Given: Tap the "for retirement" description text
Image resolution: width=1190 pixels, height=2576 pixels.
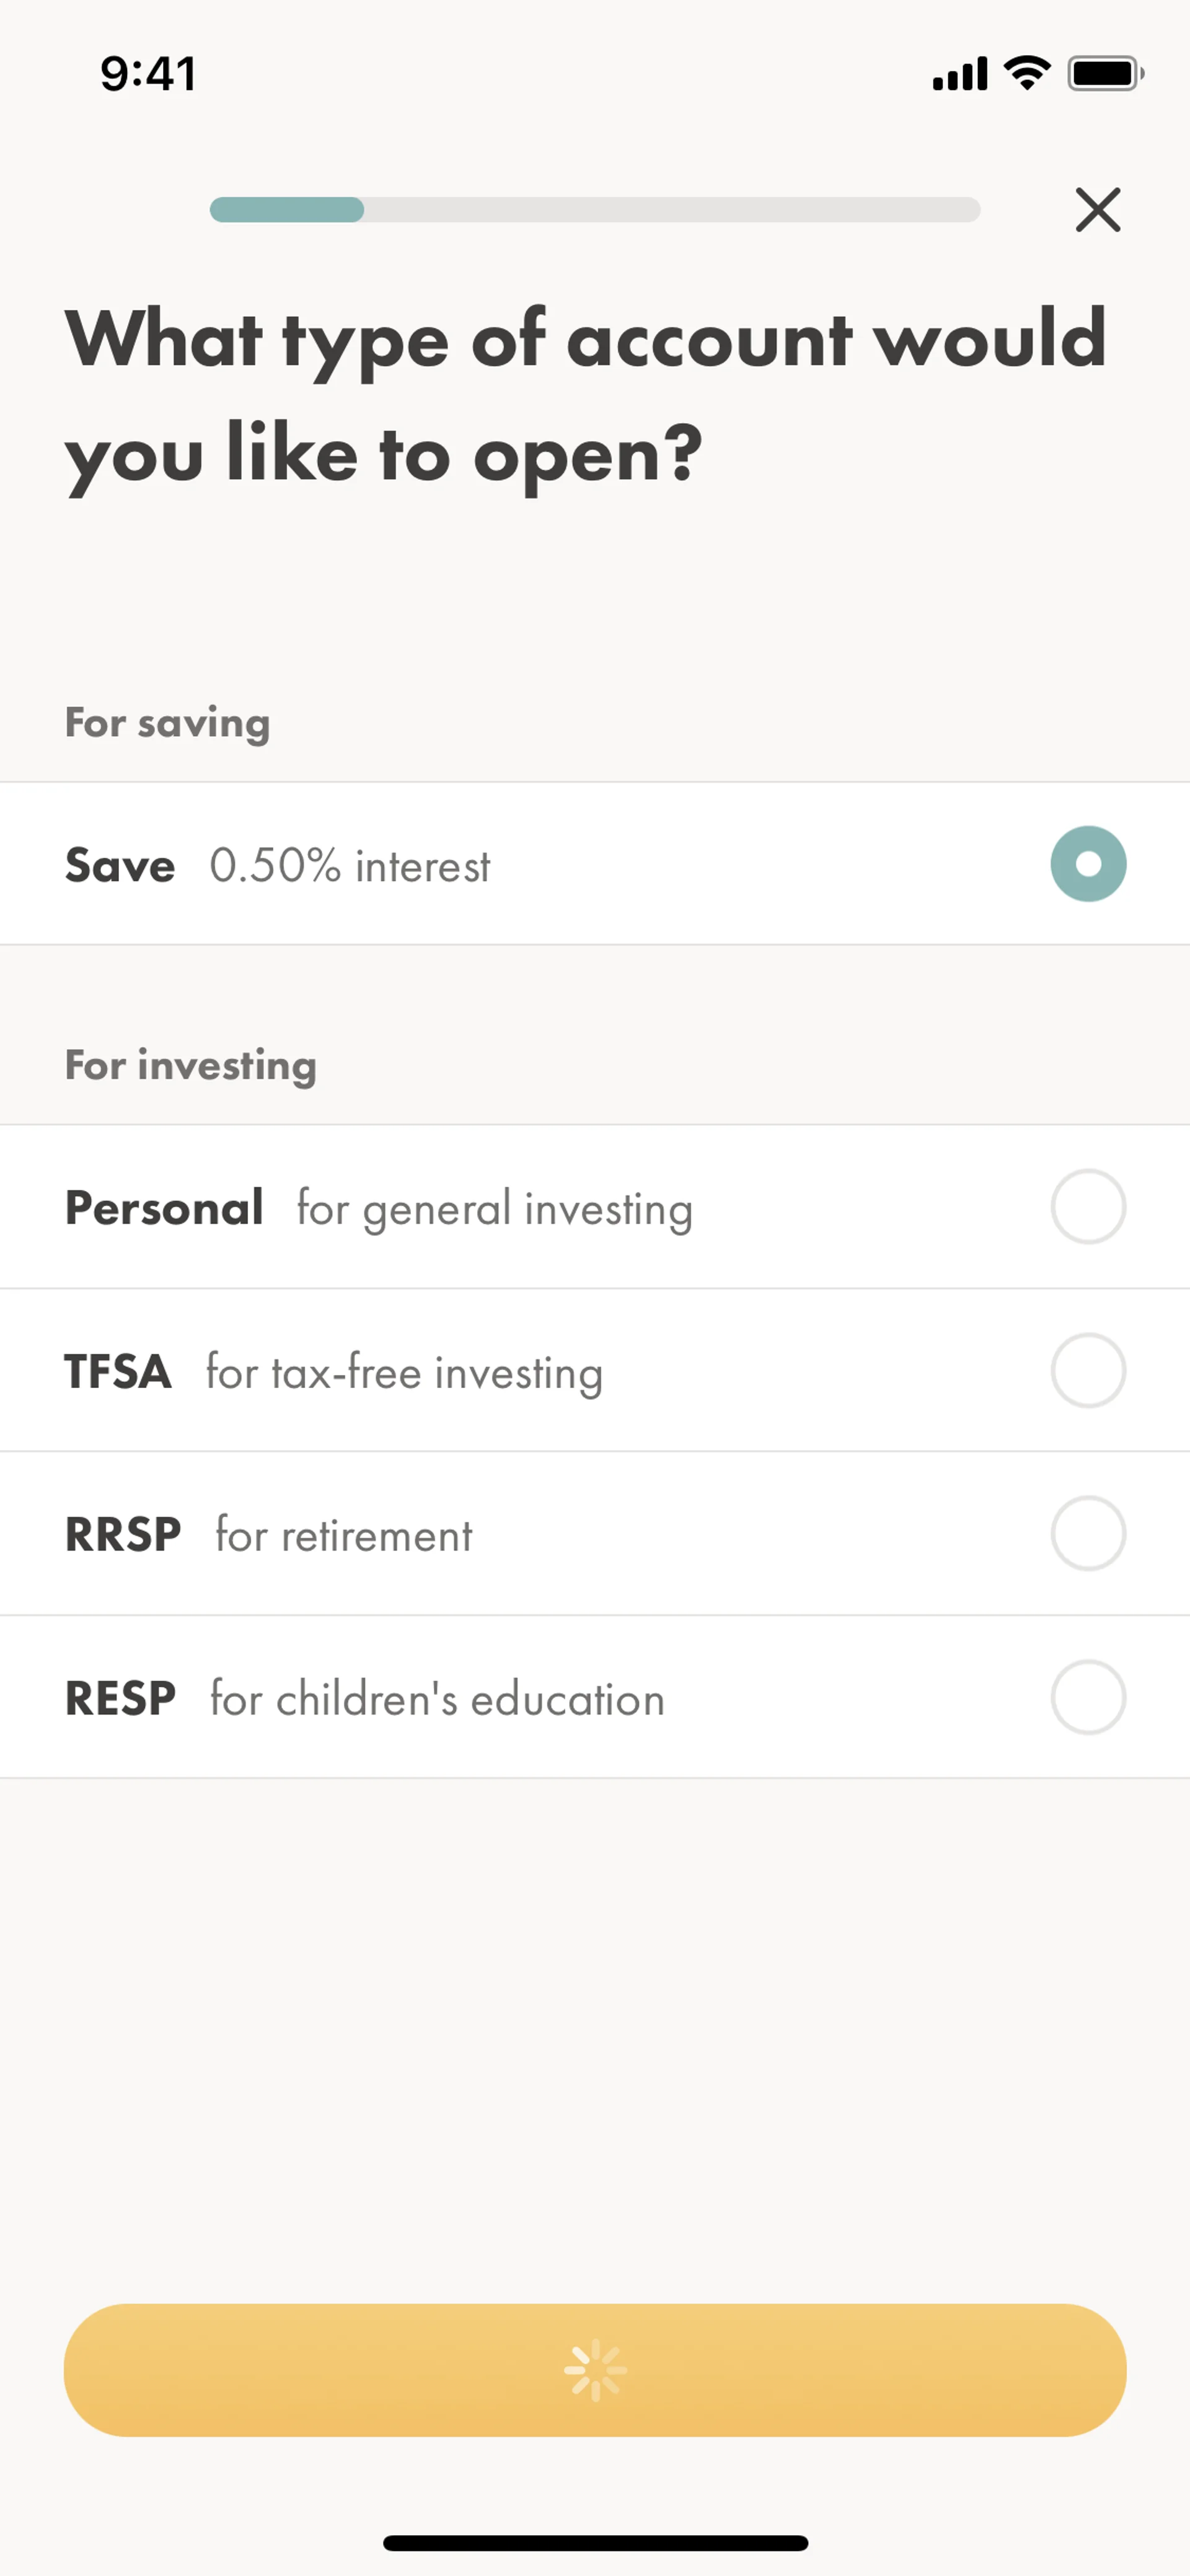Looking at the screenshot, I should pyautogui.click(x=344, y=1535).
